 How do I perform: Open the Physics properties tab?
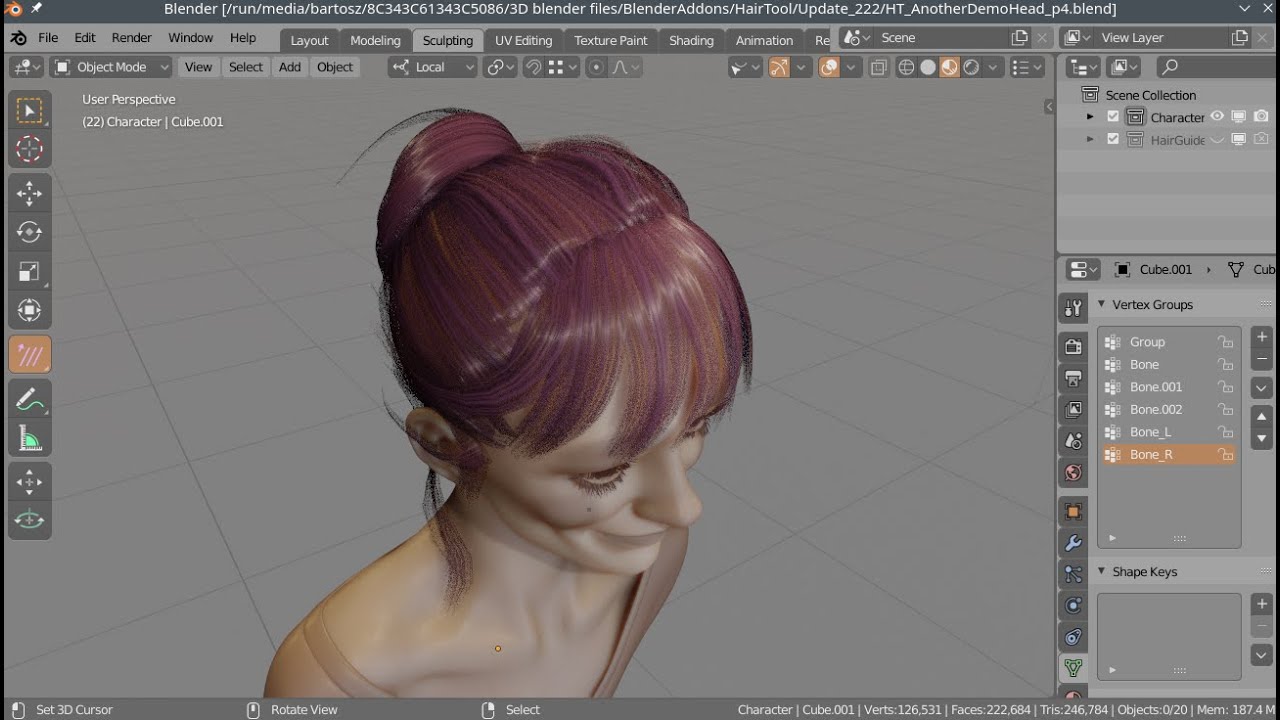(x=1073, y=606)
